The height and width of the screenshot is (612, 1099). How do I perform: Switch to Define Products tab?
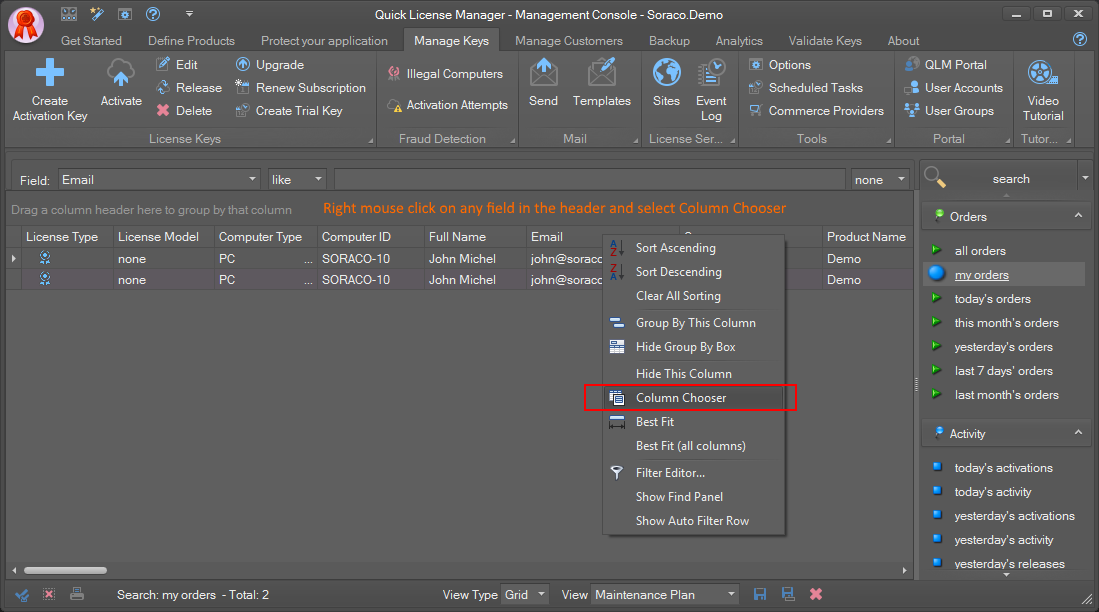tap(191, 41)
